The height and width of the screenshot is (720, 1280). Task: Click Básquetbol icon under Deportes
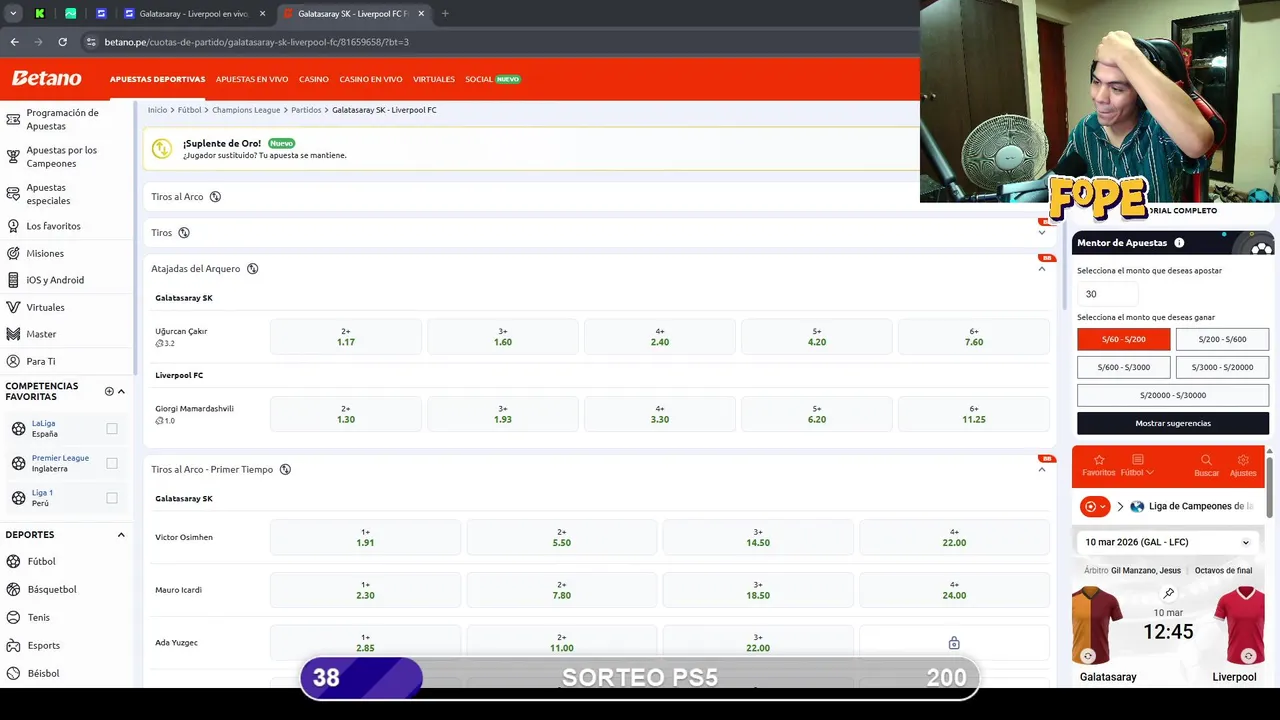[13, 589]
